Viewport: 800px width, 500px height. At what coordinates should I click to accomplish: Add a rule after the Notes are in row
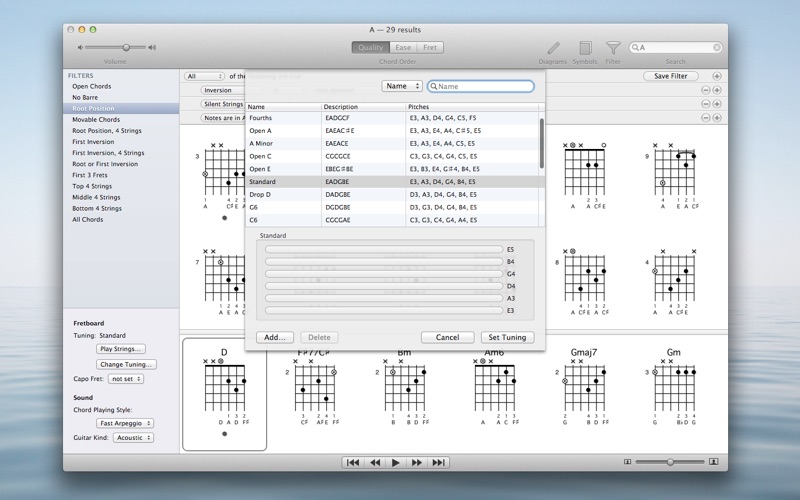[x=717, y=117]
